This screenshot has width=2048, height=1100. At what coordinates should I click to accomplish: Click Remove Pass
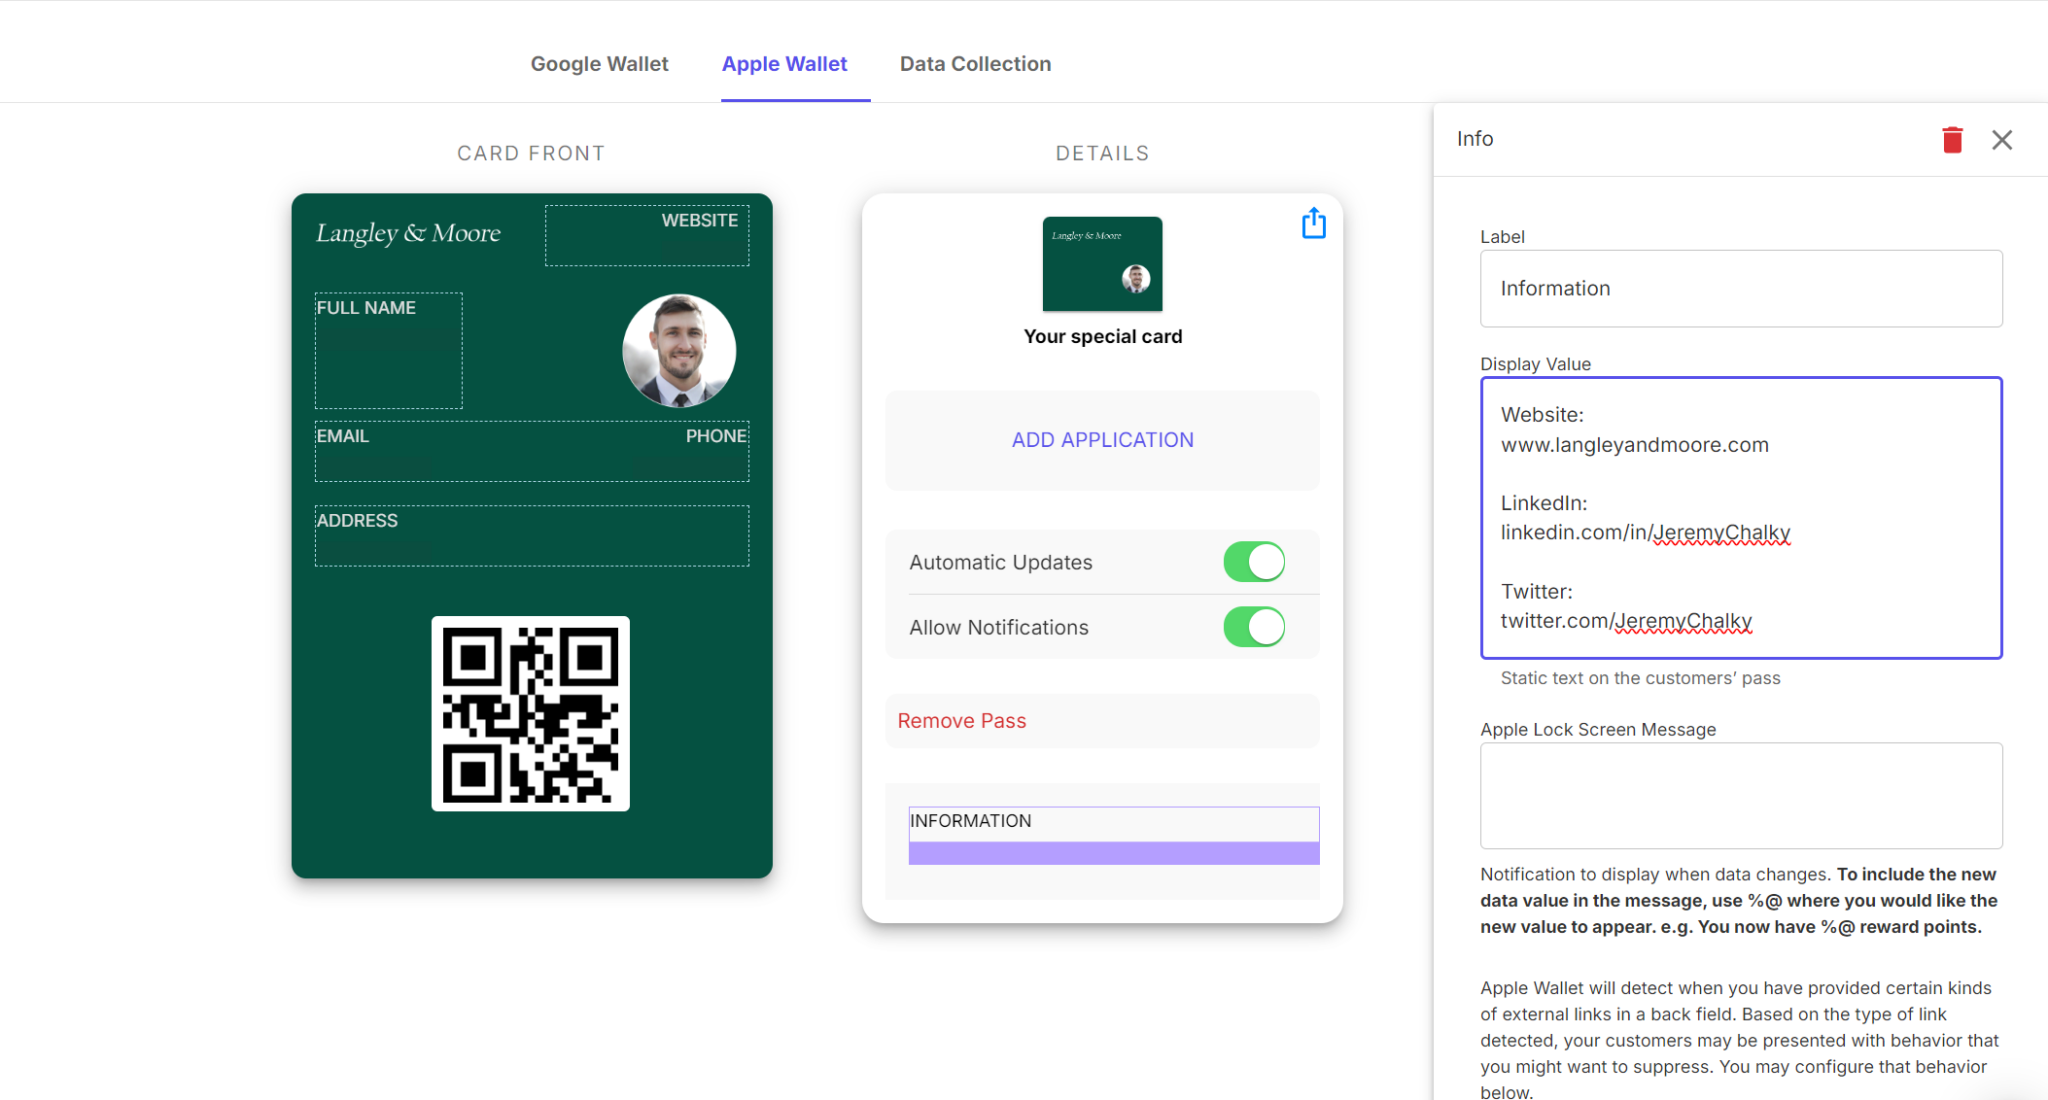tap(961, 720)
